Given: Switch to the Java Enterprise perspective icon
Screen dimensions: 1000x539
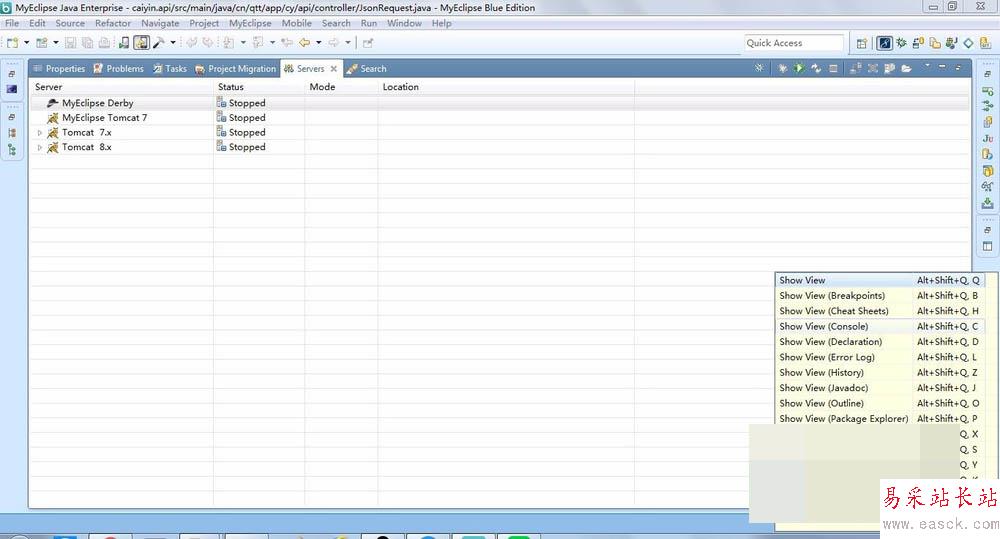Looking at the screenshot, I should point(885,43).
